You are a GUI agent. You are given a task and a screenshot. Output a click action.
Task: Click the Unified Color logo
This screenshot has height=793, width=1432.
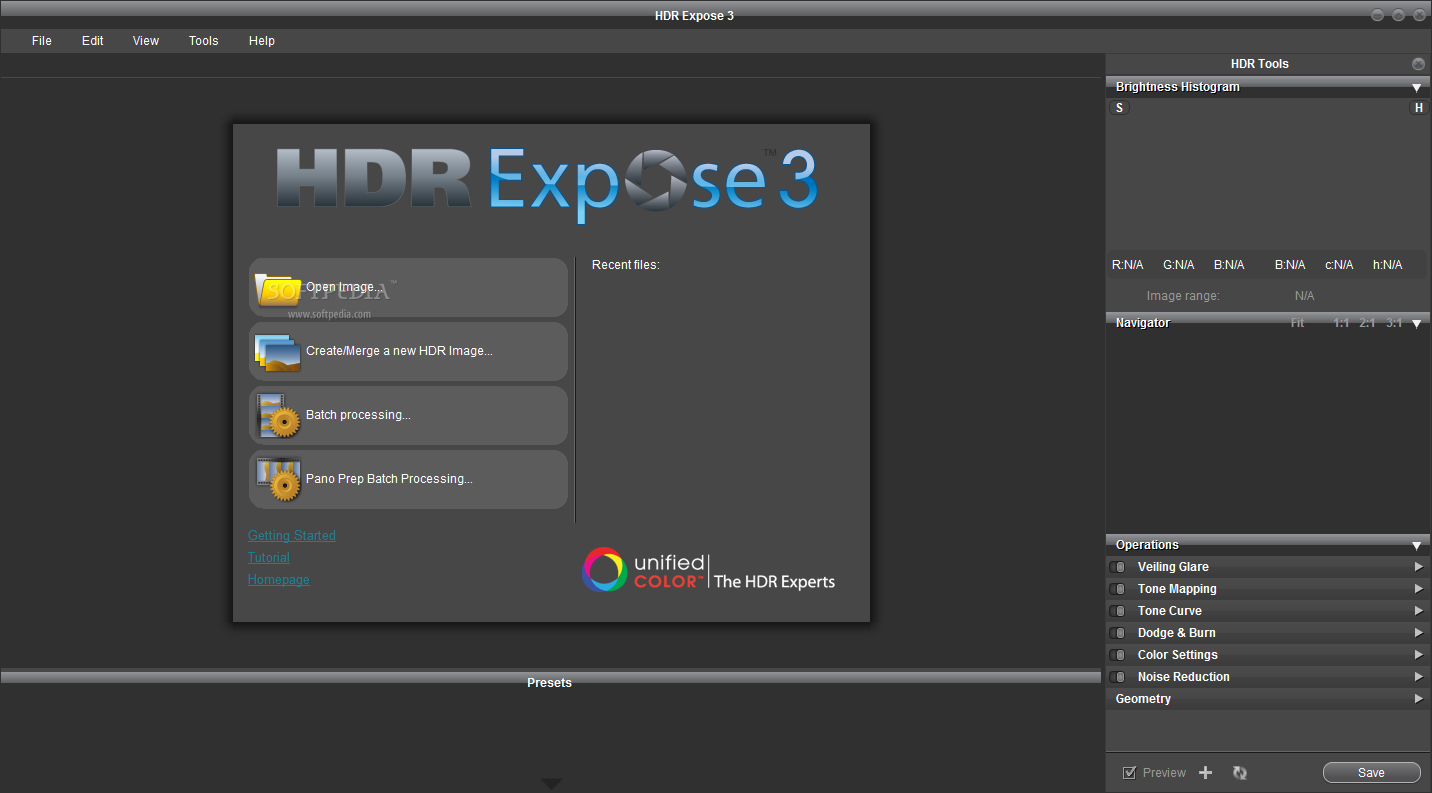709,570
